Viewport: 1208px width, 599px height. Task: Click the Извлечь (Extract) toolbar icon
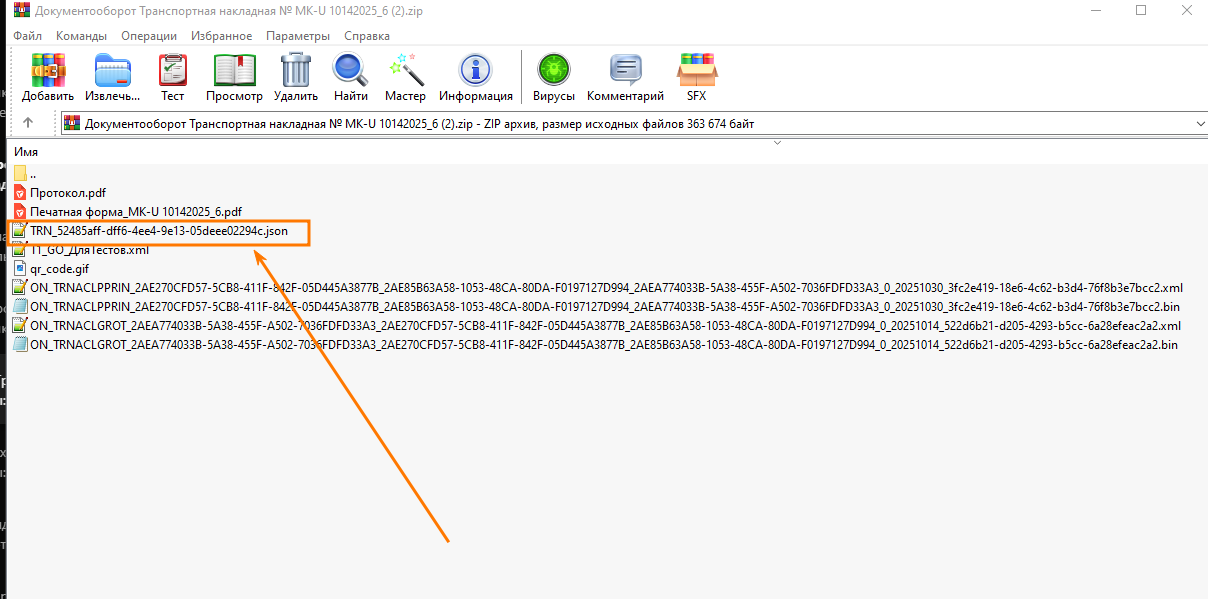tap(112, 70)
